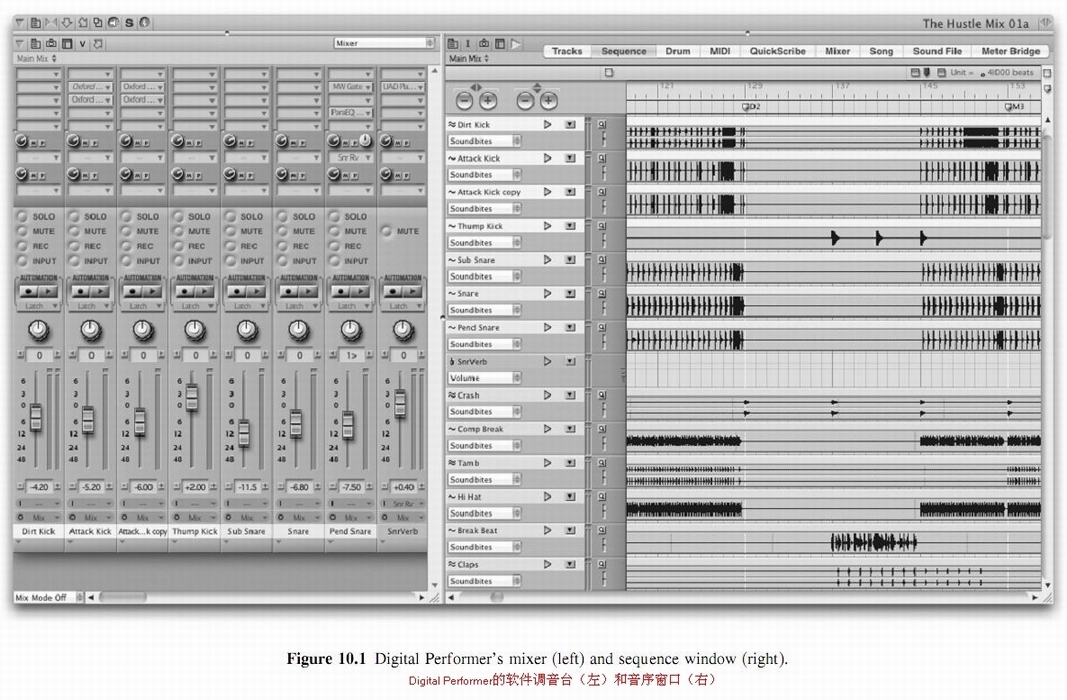The height and width of the screenshot is (700, 1067).
Task: Record-arm the Thump Kick channel
Action: (178, 246)
